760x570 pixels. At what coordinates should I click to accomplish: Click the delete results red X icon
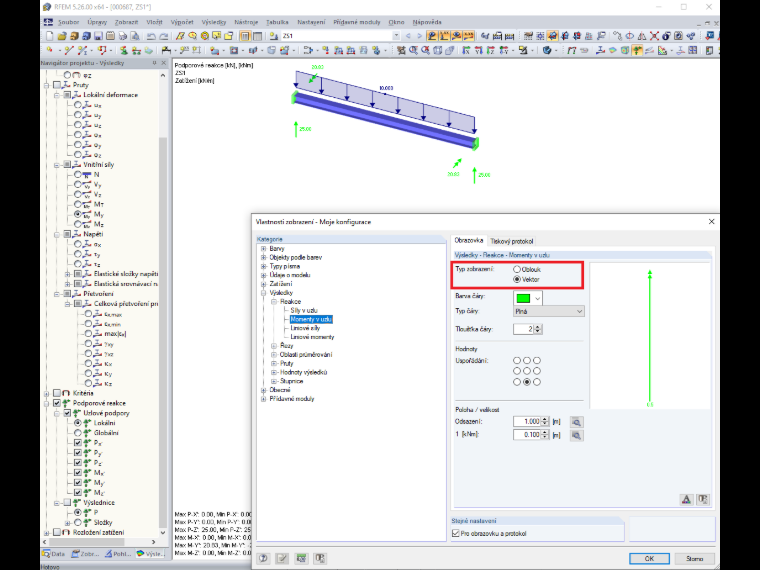[x=654, y=36]
